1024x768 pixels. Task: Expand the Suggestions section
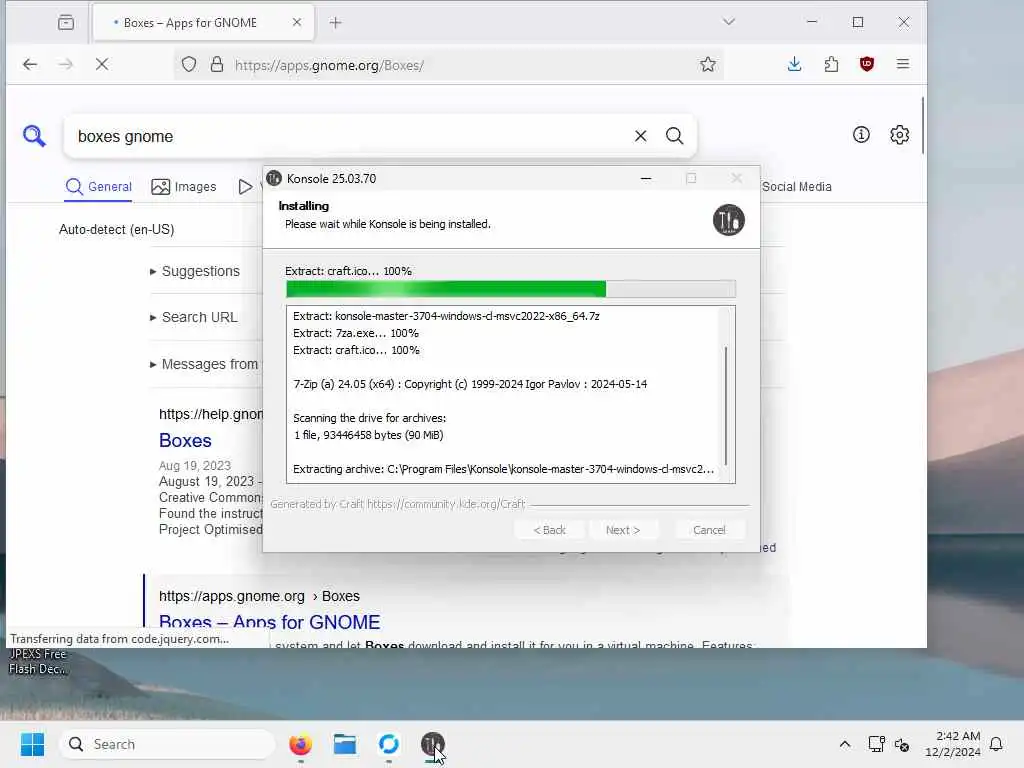[x=195, y=271]
